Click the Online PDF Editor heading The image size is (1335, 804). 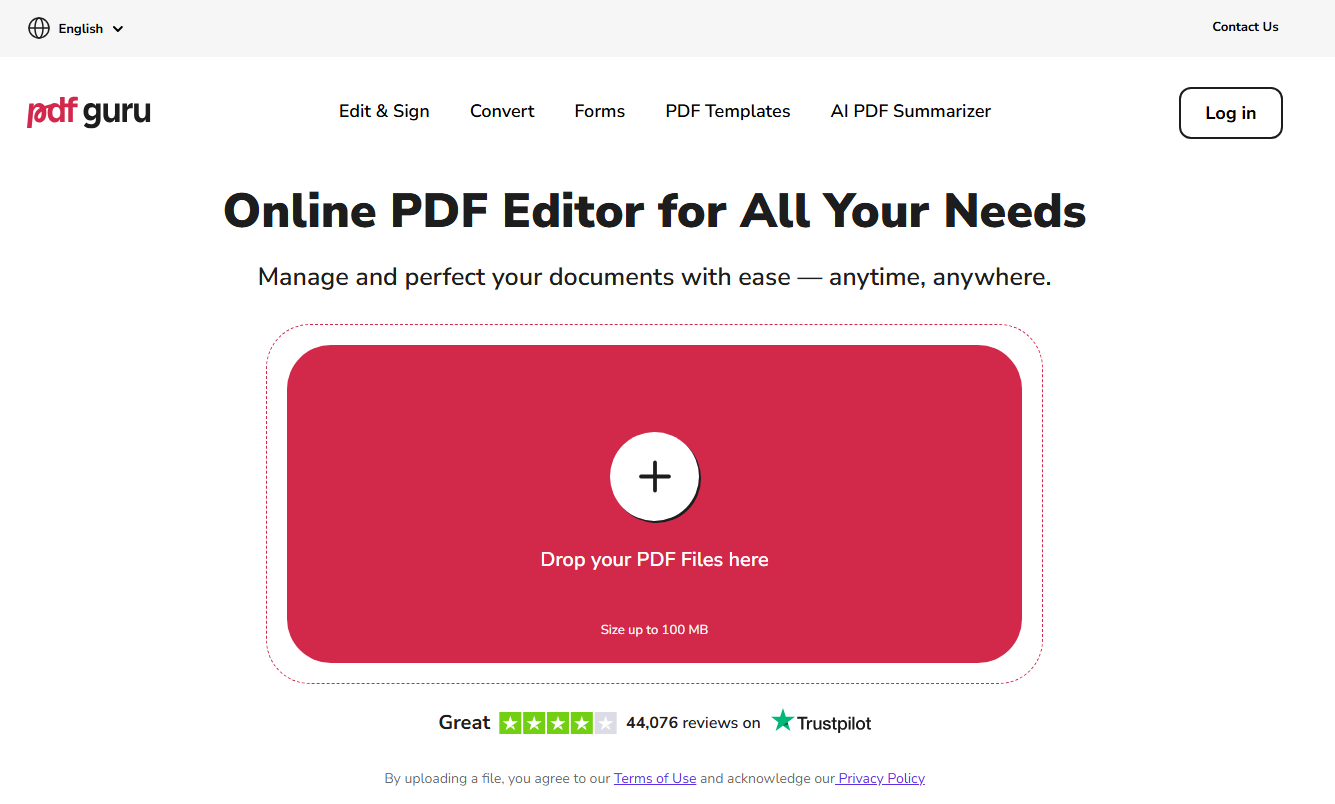pyautogui.click(x=655, y=211)
